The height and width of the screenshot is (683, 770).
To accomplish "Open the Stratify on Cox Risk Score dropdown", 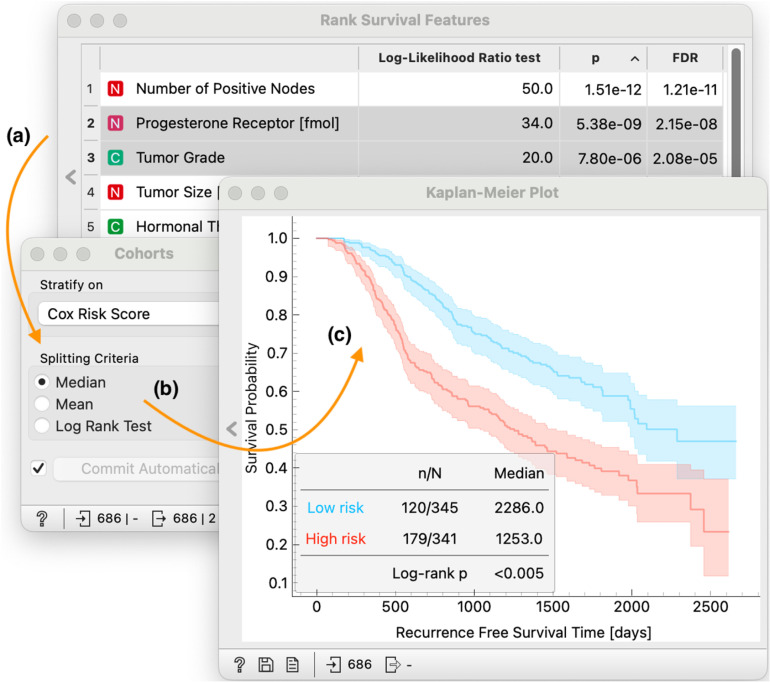I will coord(129,314).
